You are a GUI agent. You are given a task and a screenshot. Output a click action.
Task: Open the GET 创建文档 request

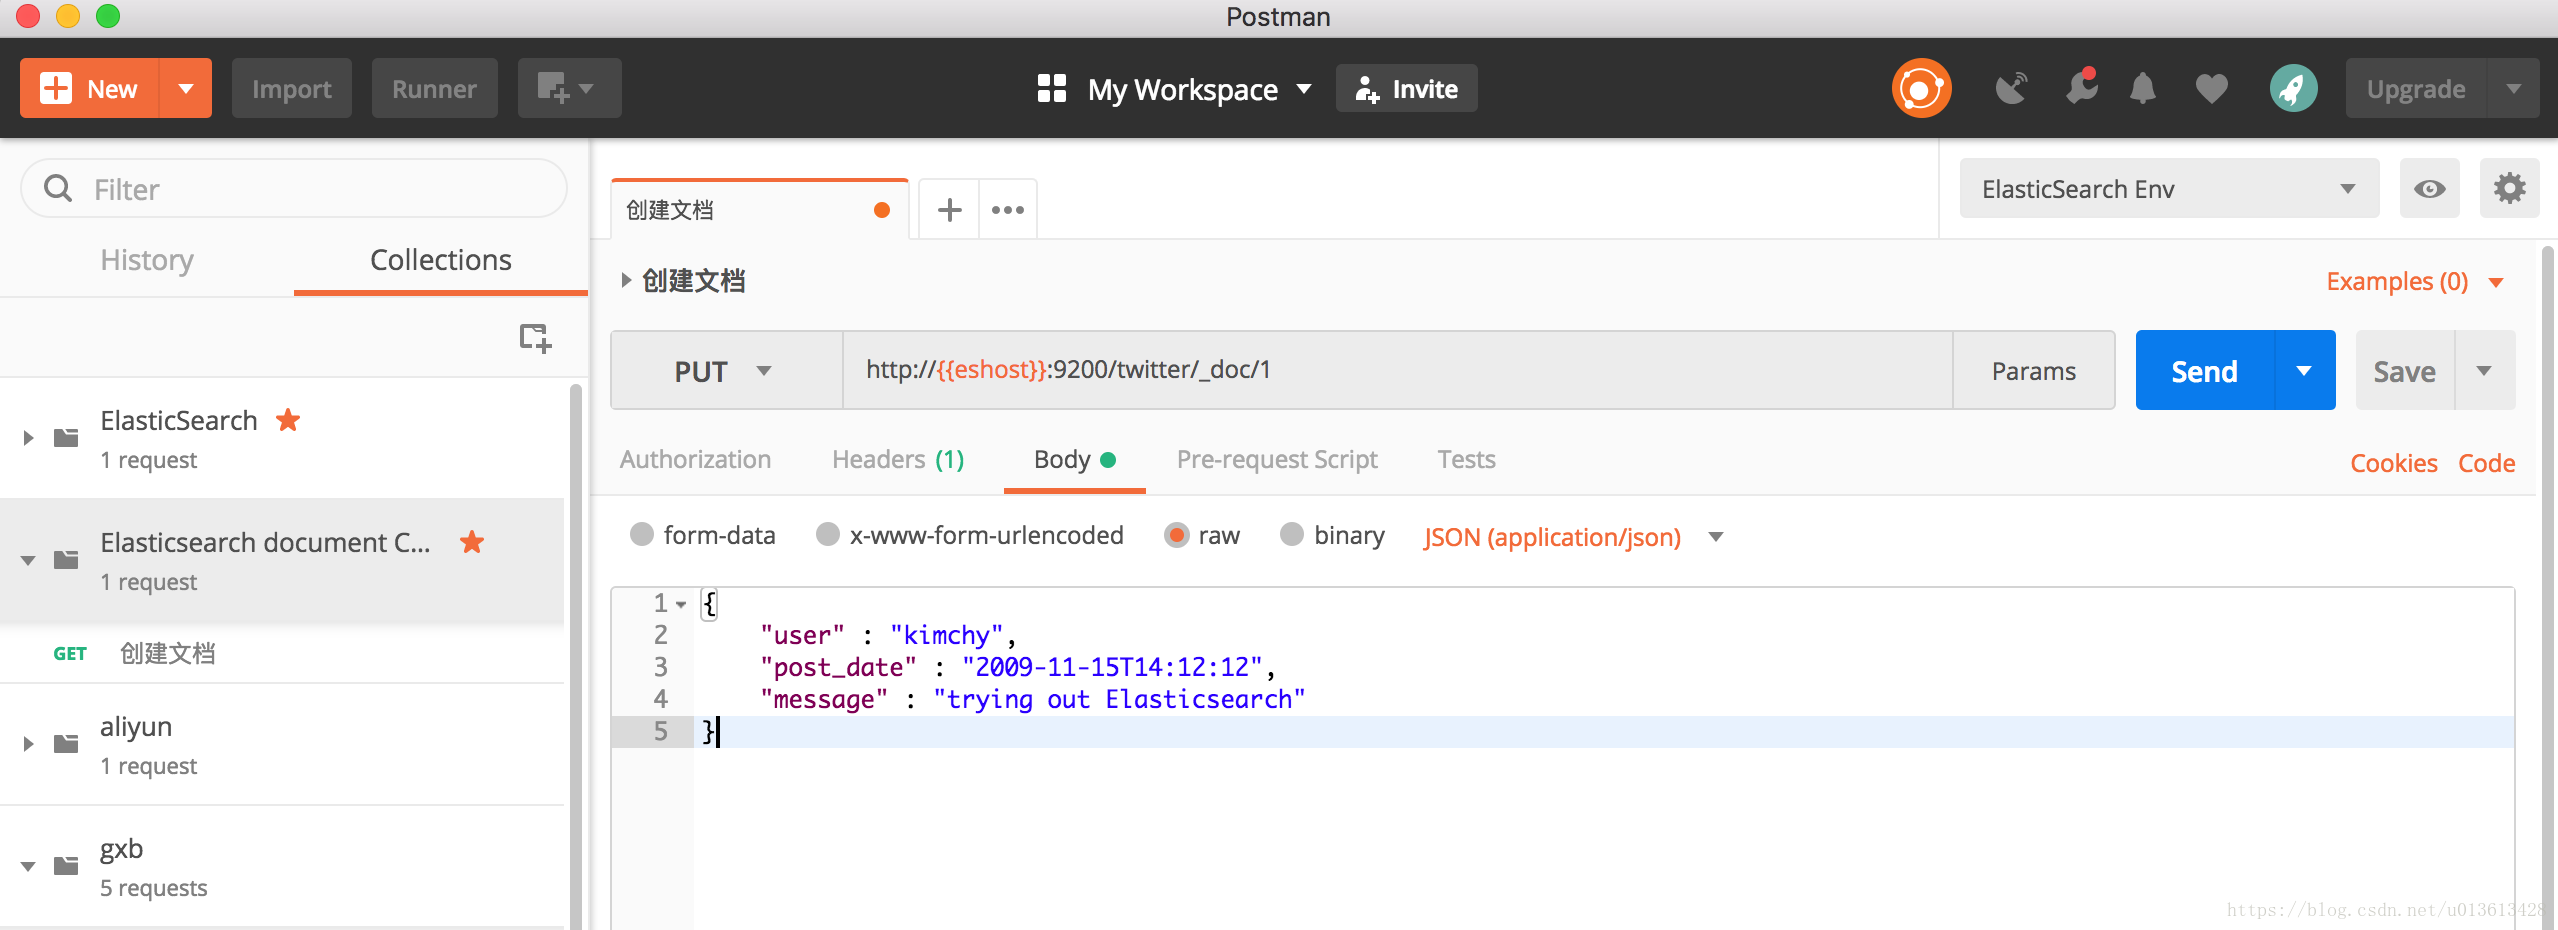[x=282, y=653]
